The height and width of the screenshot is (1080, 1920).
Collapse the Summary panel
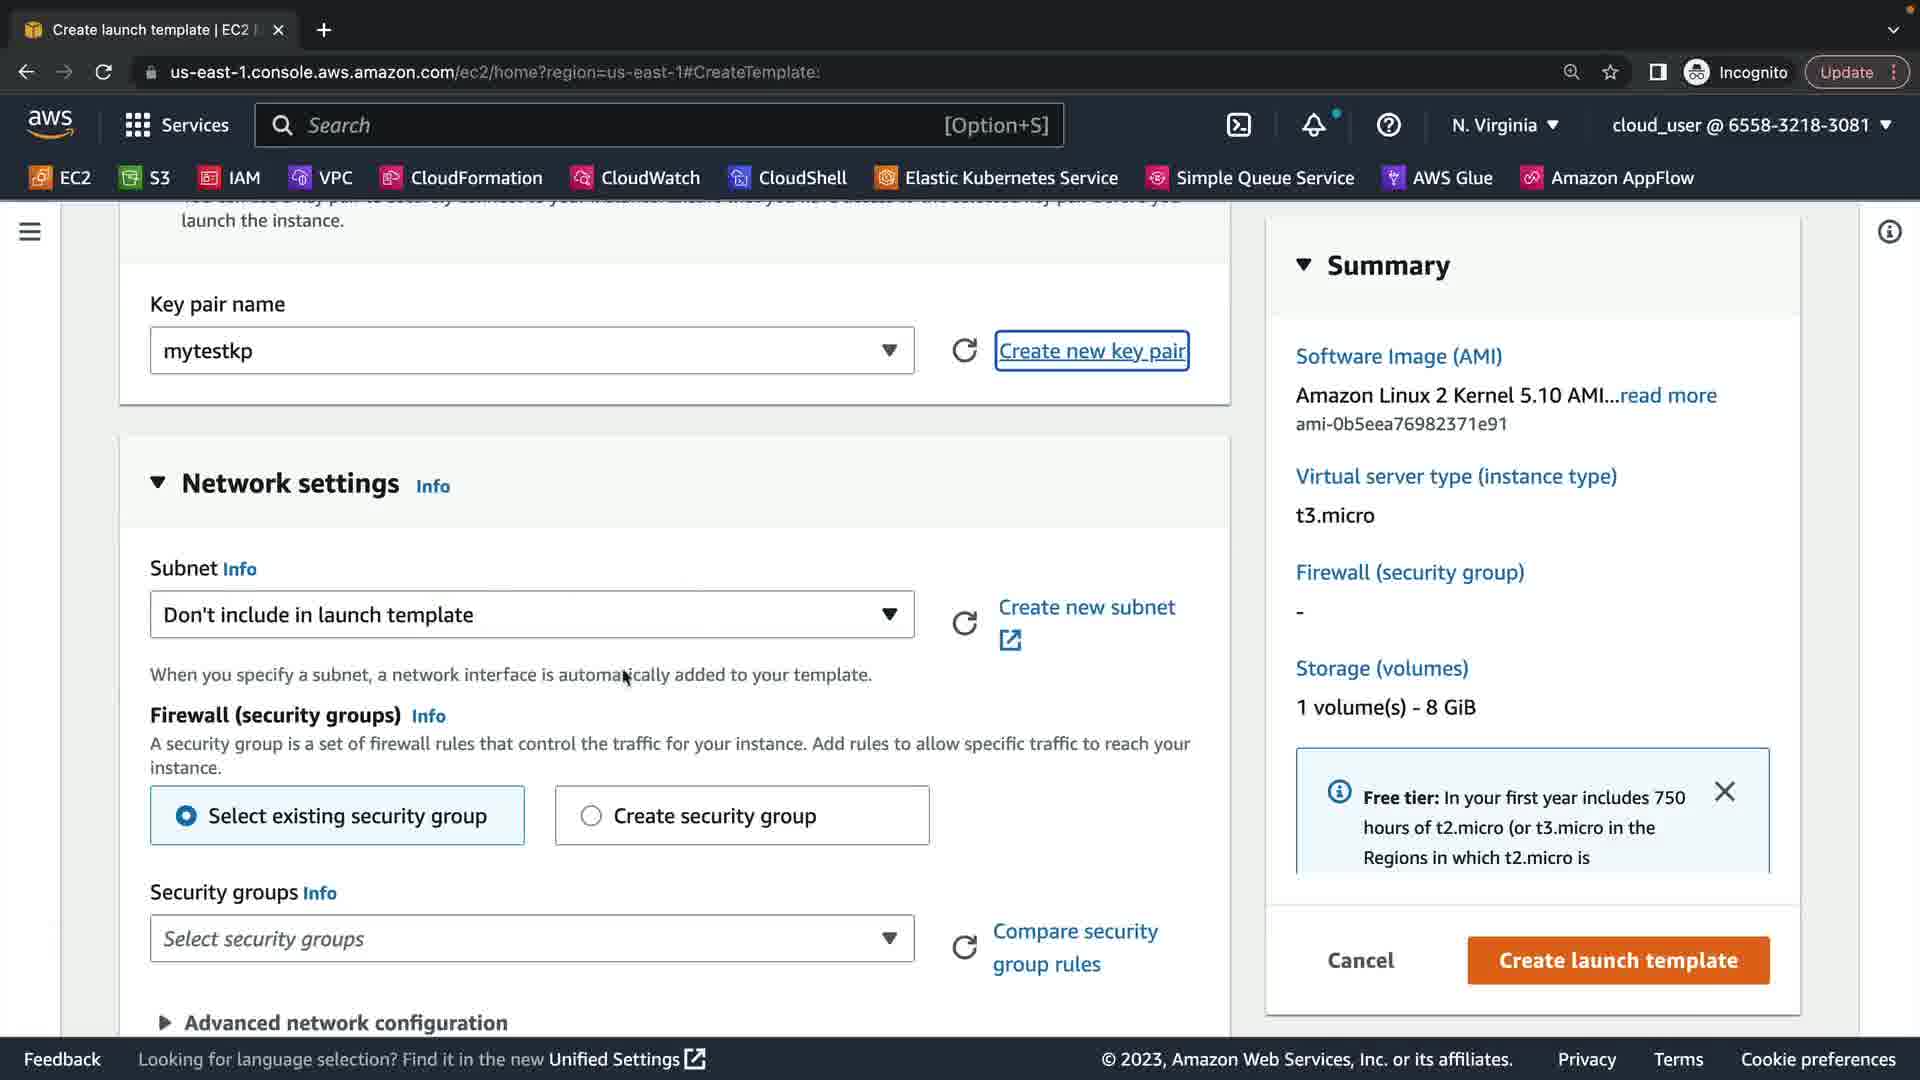(1304, 265)
